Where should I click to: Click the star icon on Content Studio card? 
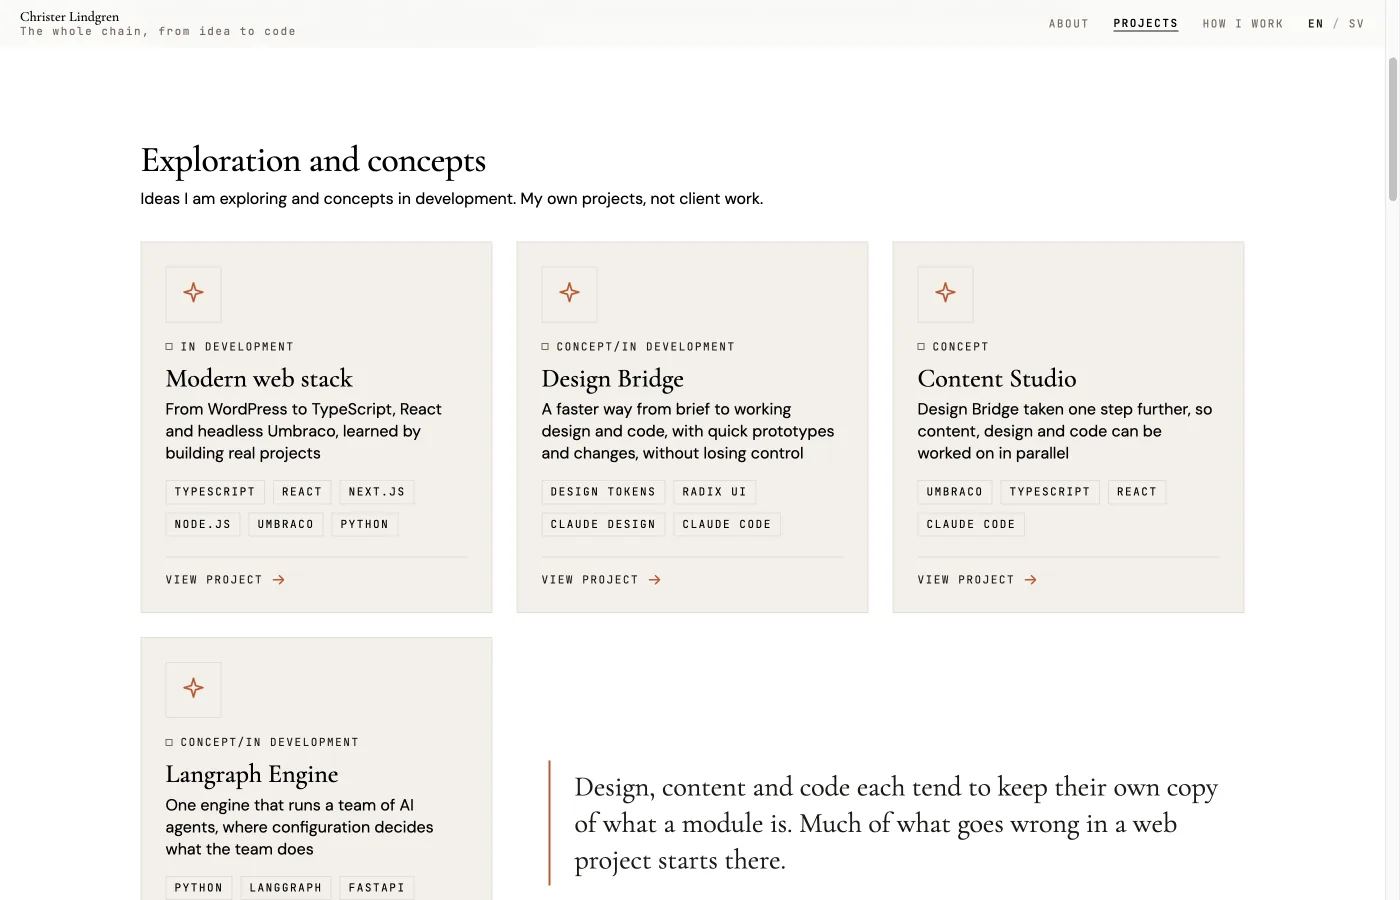(945, 293)
